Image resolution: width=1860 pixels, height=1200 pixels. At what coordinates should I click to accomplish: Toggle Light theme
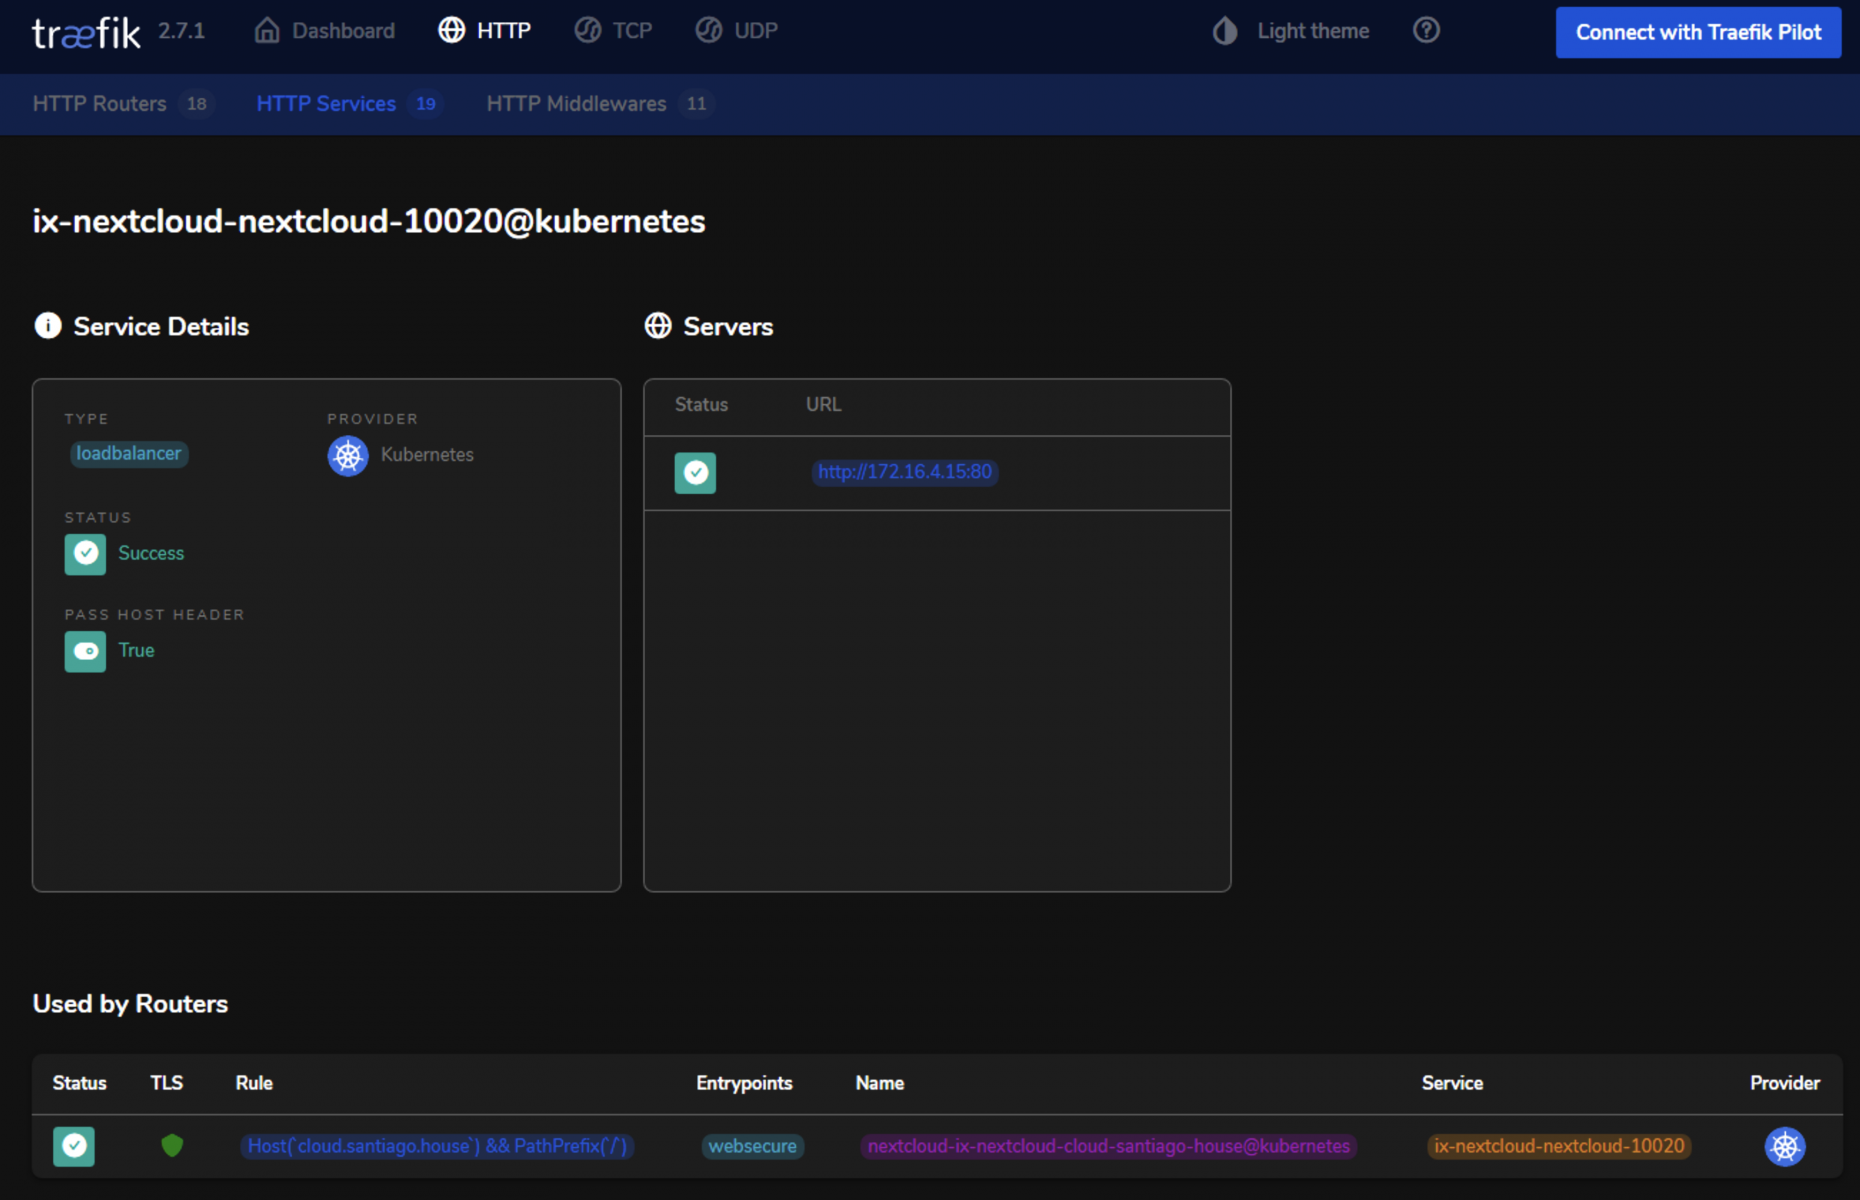coord(1291,31)
